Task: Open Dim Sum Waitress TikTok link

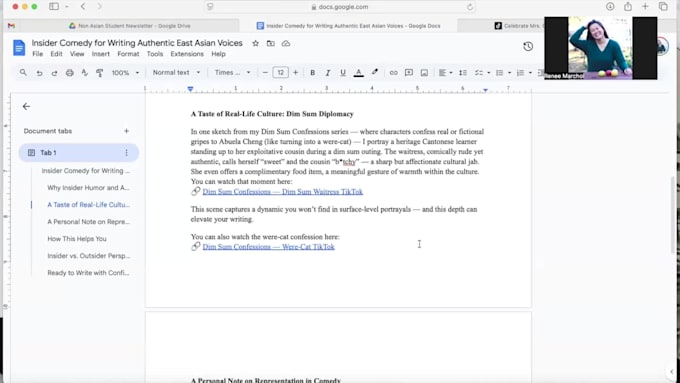Action: [282, 192]
